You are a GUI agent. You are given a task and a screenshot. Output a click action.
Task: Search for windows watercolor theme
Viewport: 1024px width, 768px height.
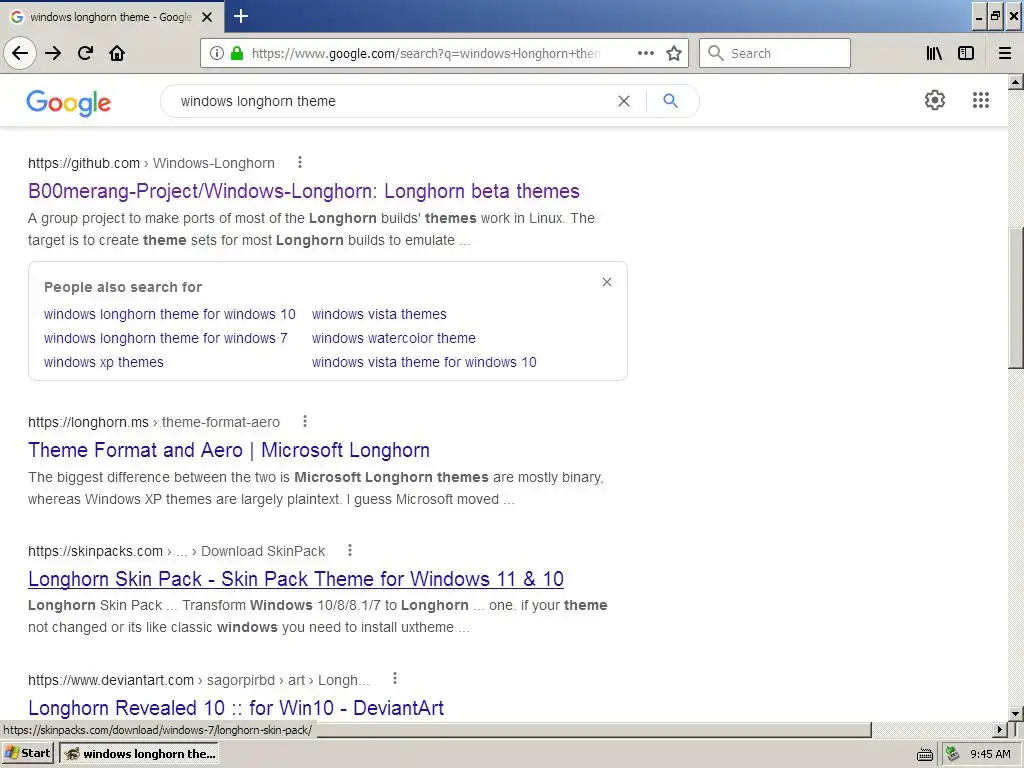(x=394, y=338)
